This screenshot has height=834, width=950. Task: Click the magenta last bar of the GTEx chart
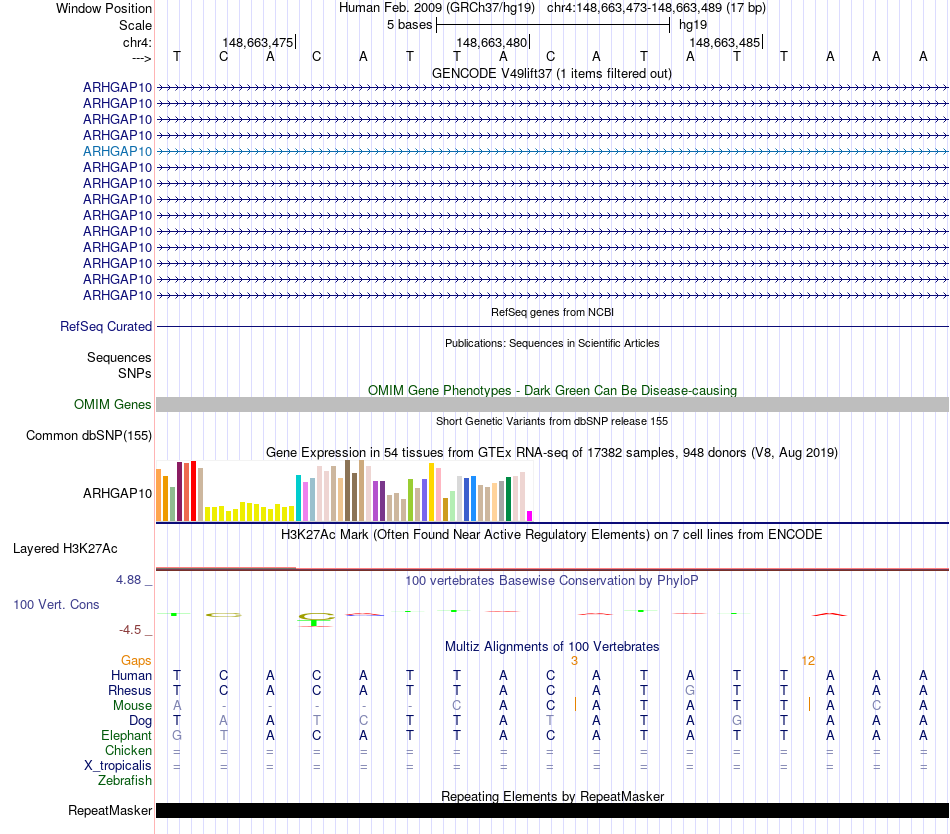(x=530, y=516)
